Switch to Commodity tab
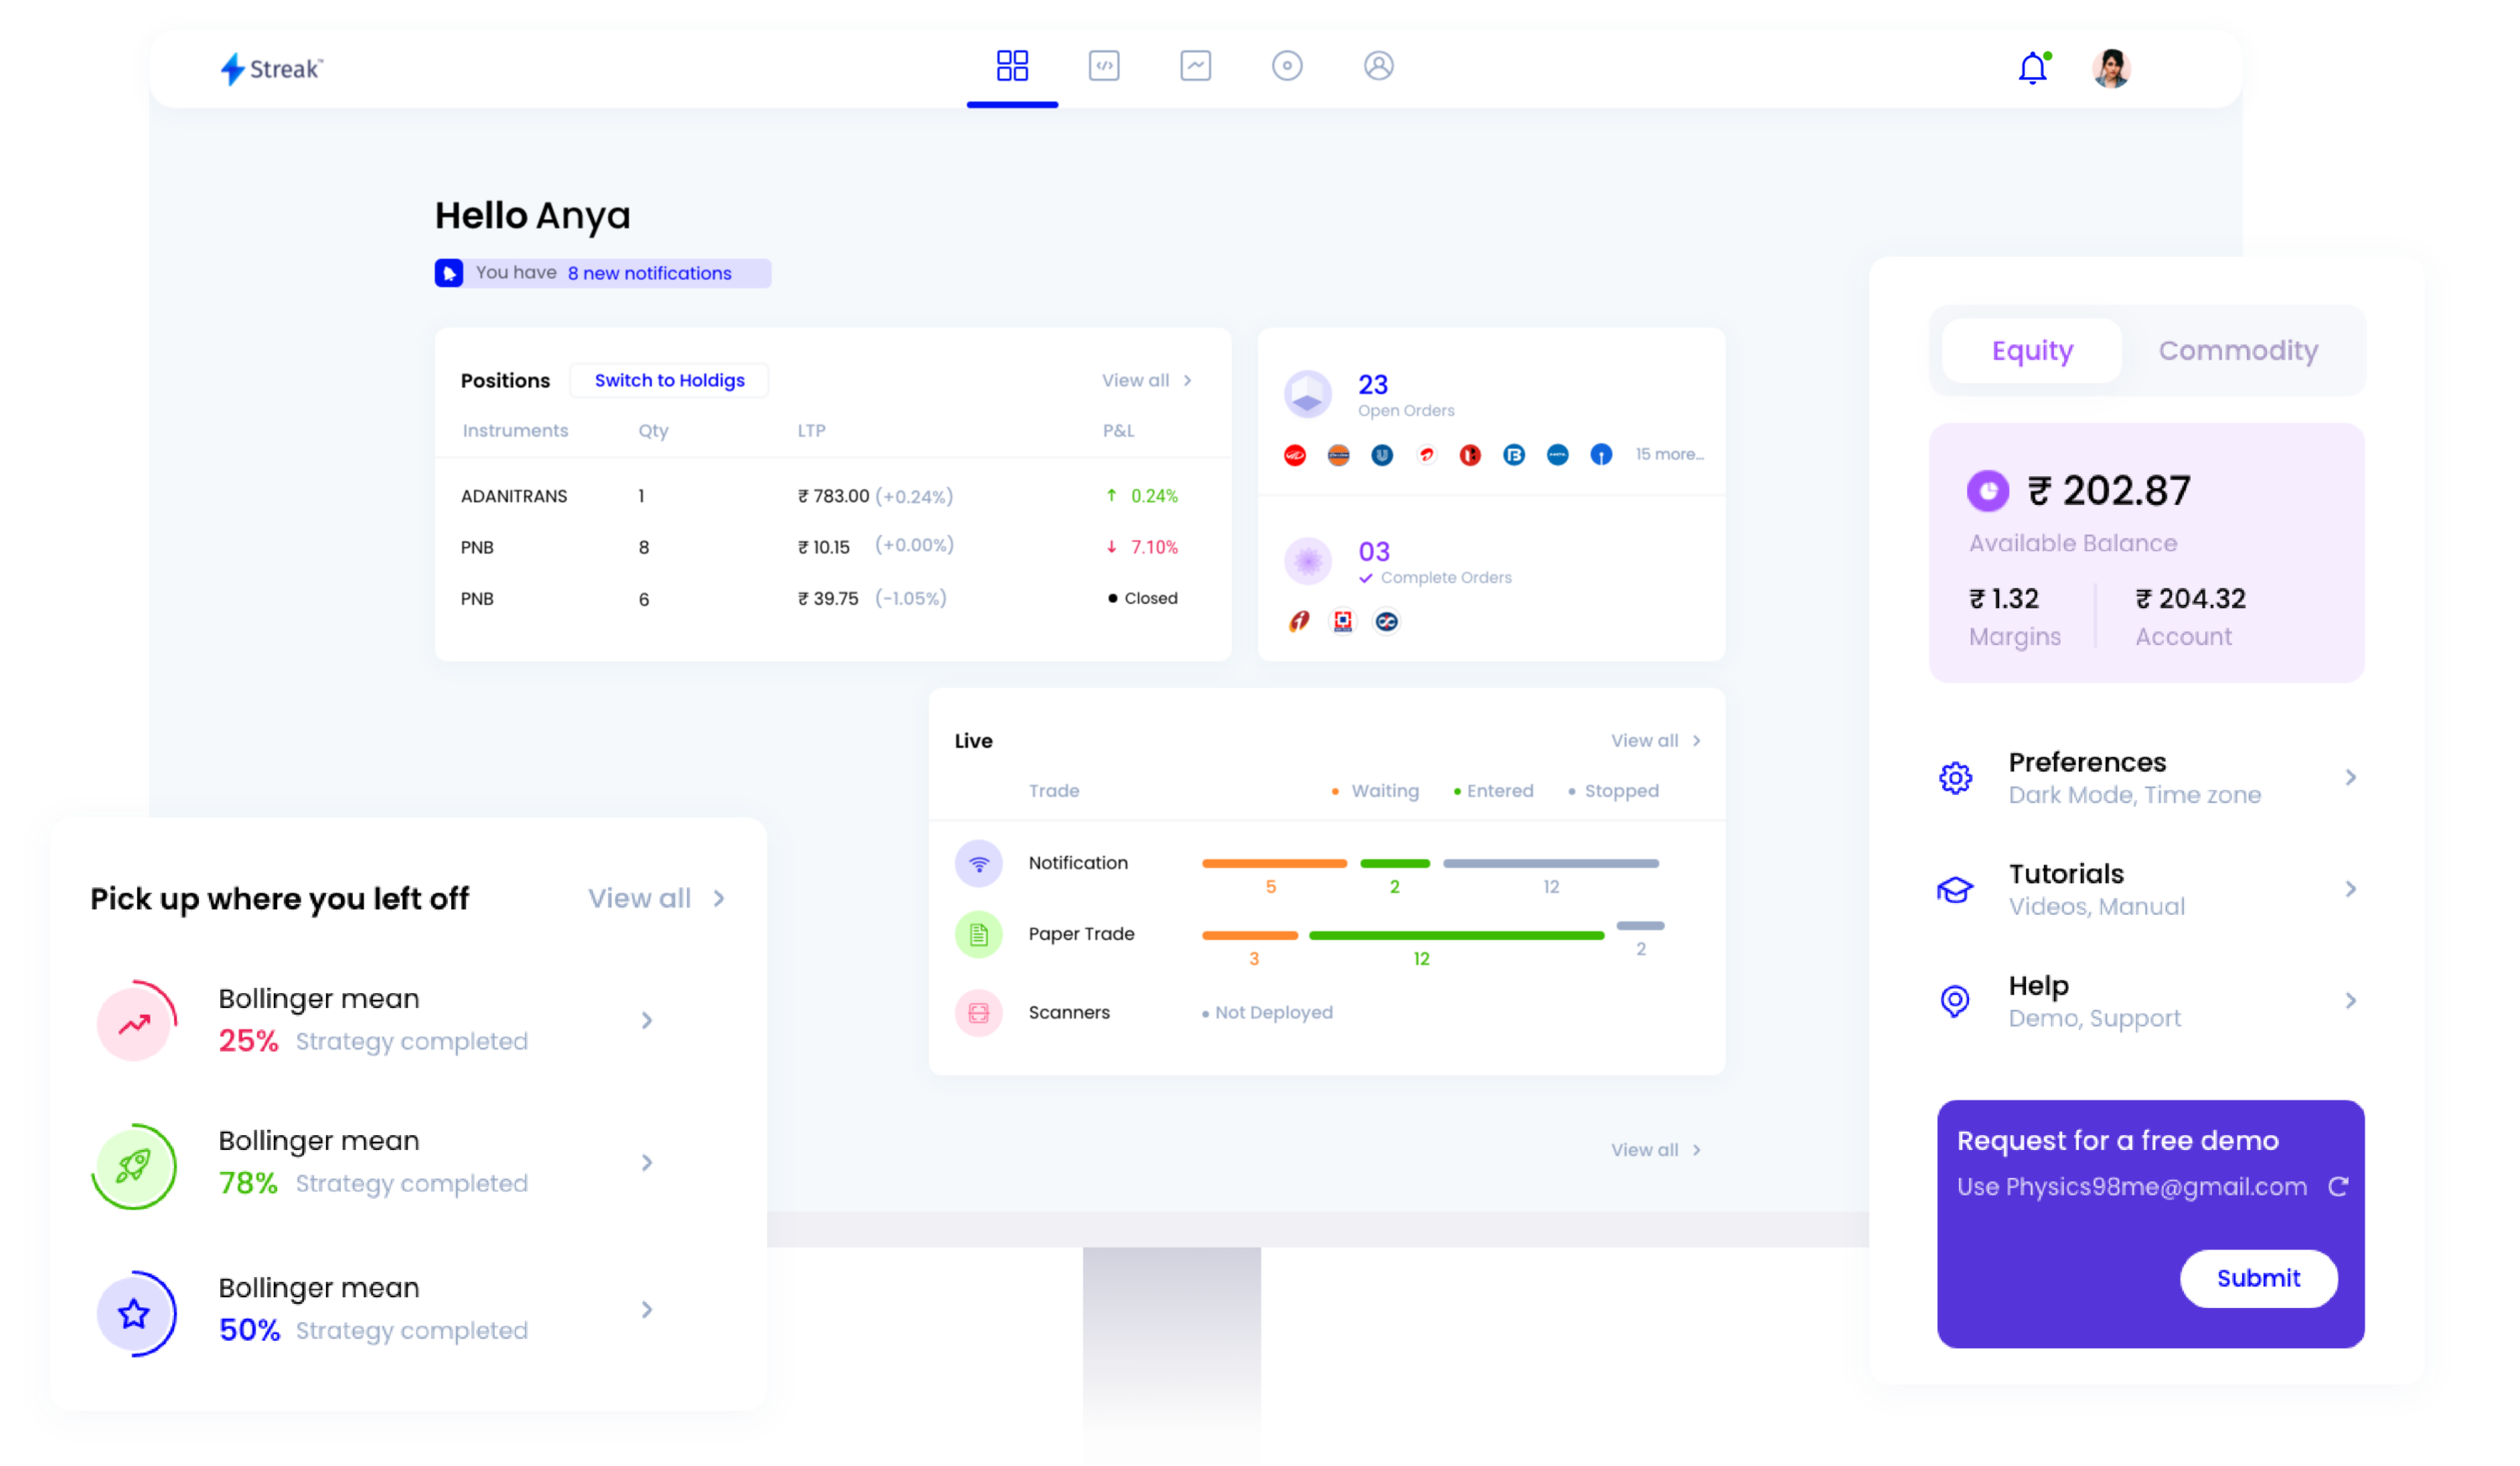The image size is (2520, 1466). pyautogui.click(x=2239, y=349)
